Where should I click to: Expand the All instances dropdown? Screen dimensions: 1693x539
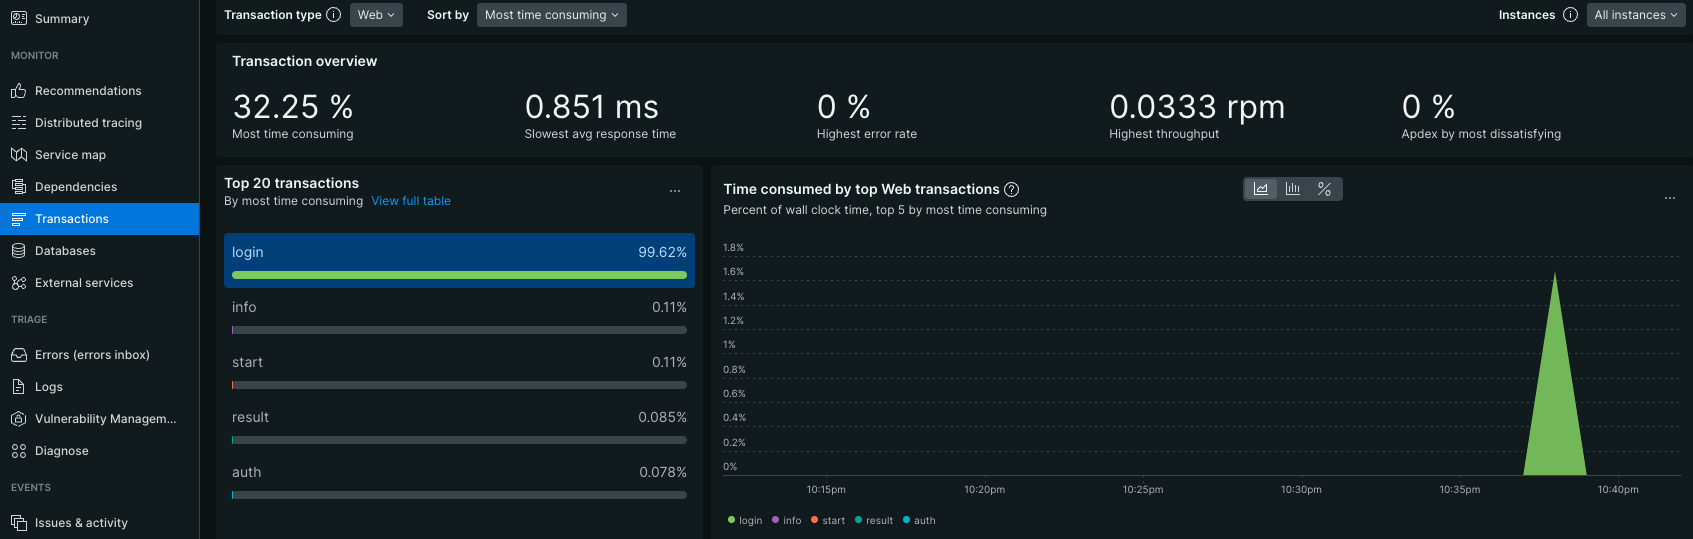1636,15
